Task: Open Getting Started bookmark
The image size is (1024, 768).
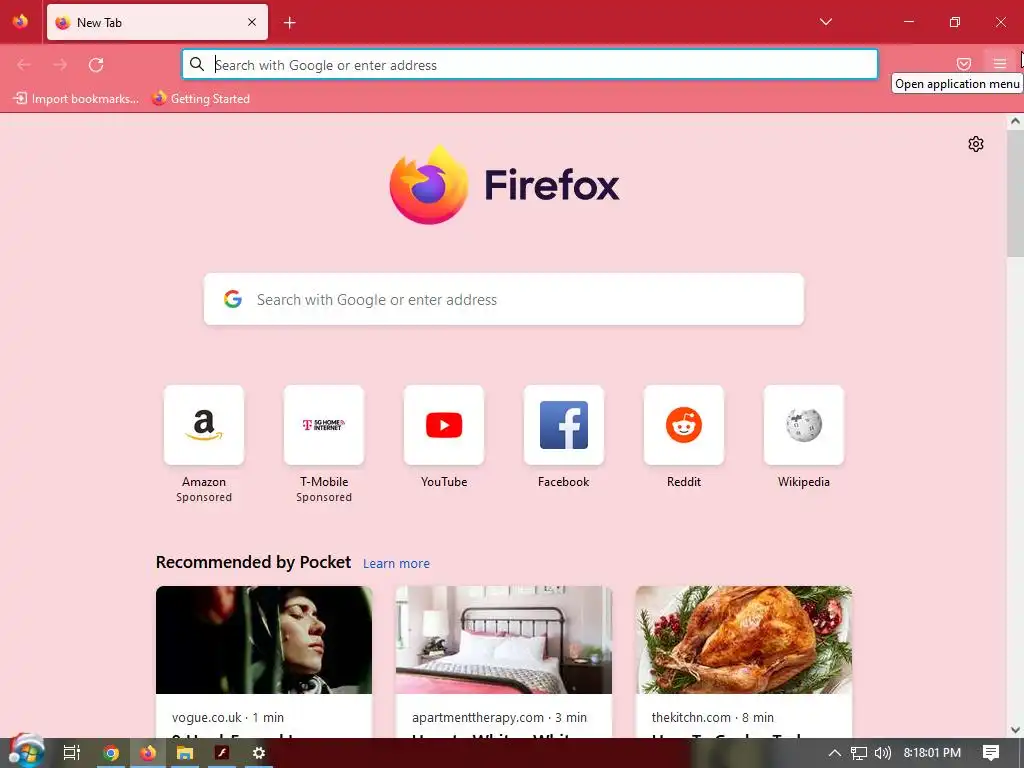Action: coord(200,99)
